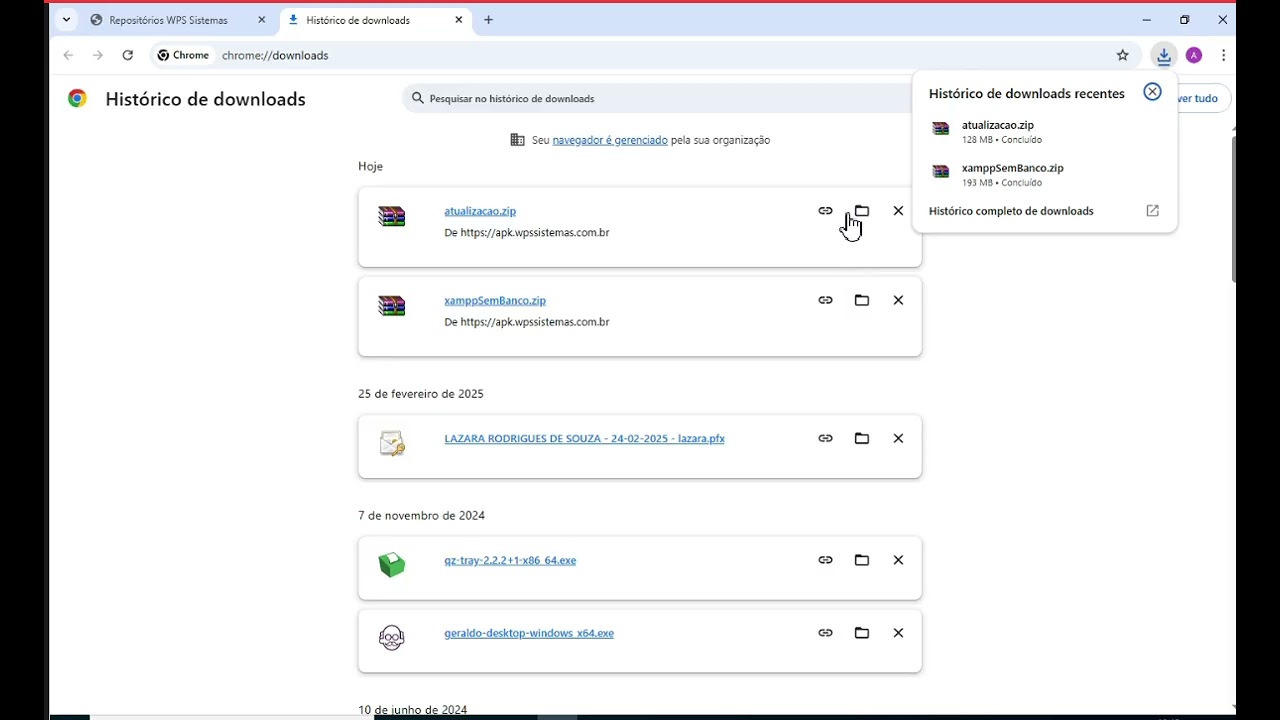Screen dimensions: 1280x720
Task: Open 'Histórico completo de downloads' from the popup
Action: (1011, 211)
